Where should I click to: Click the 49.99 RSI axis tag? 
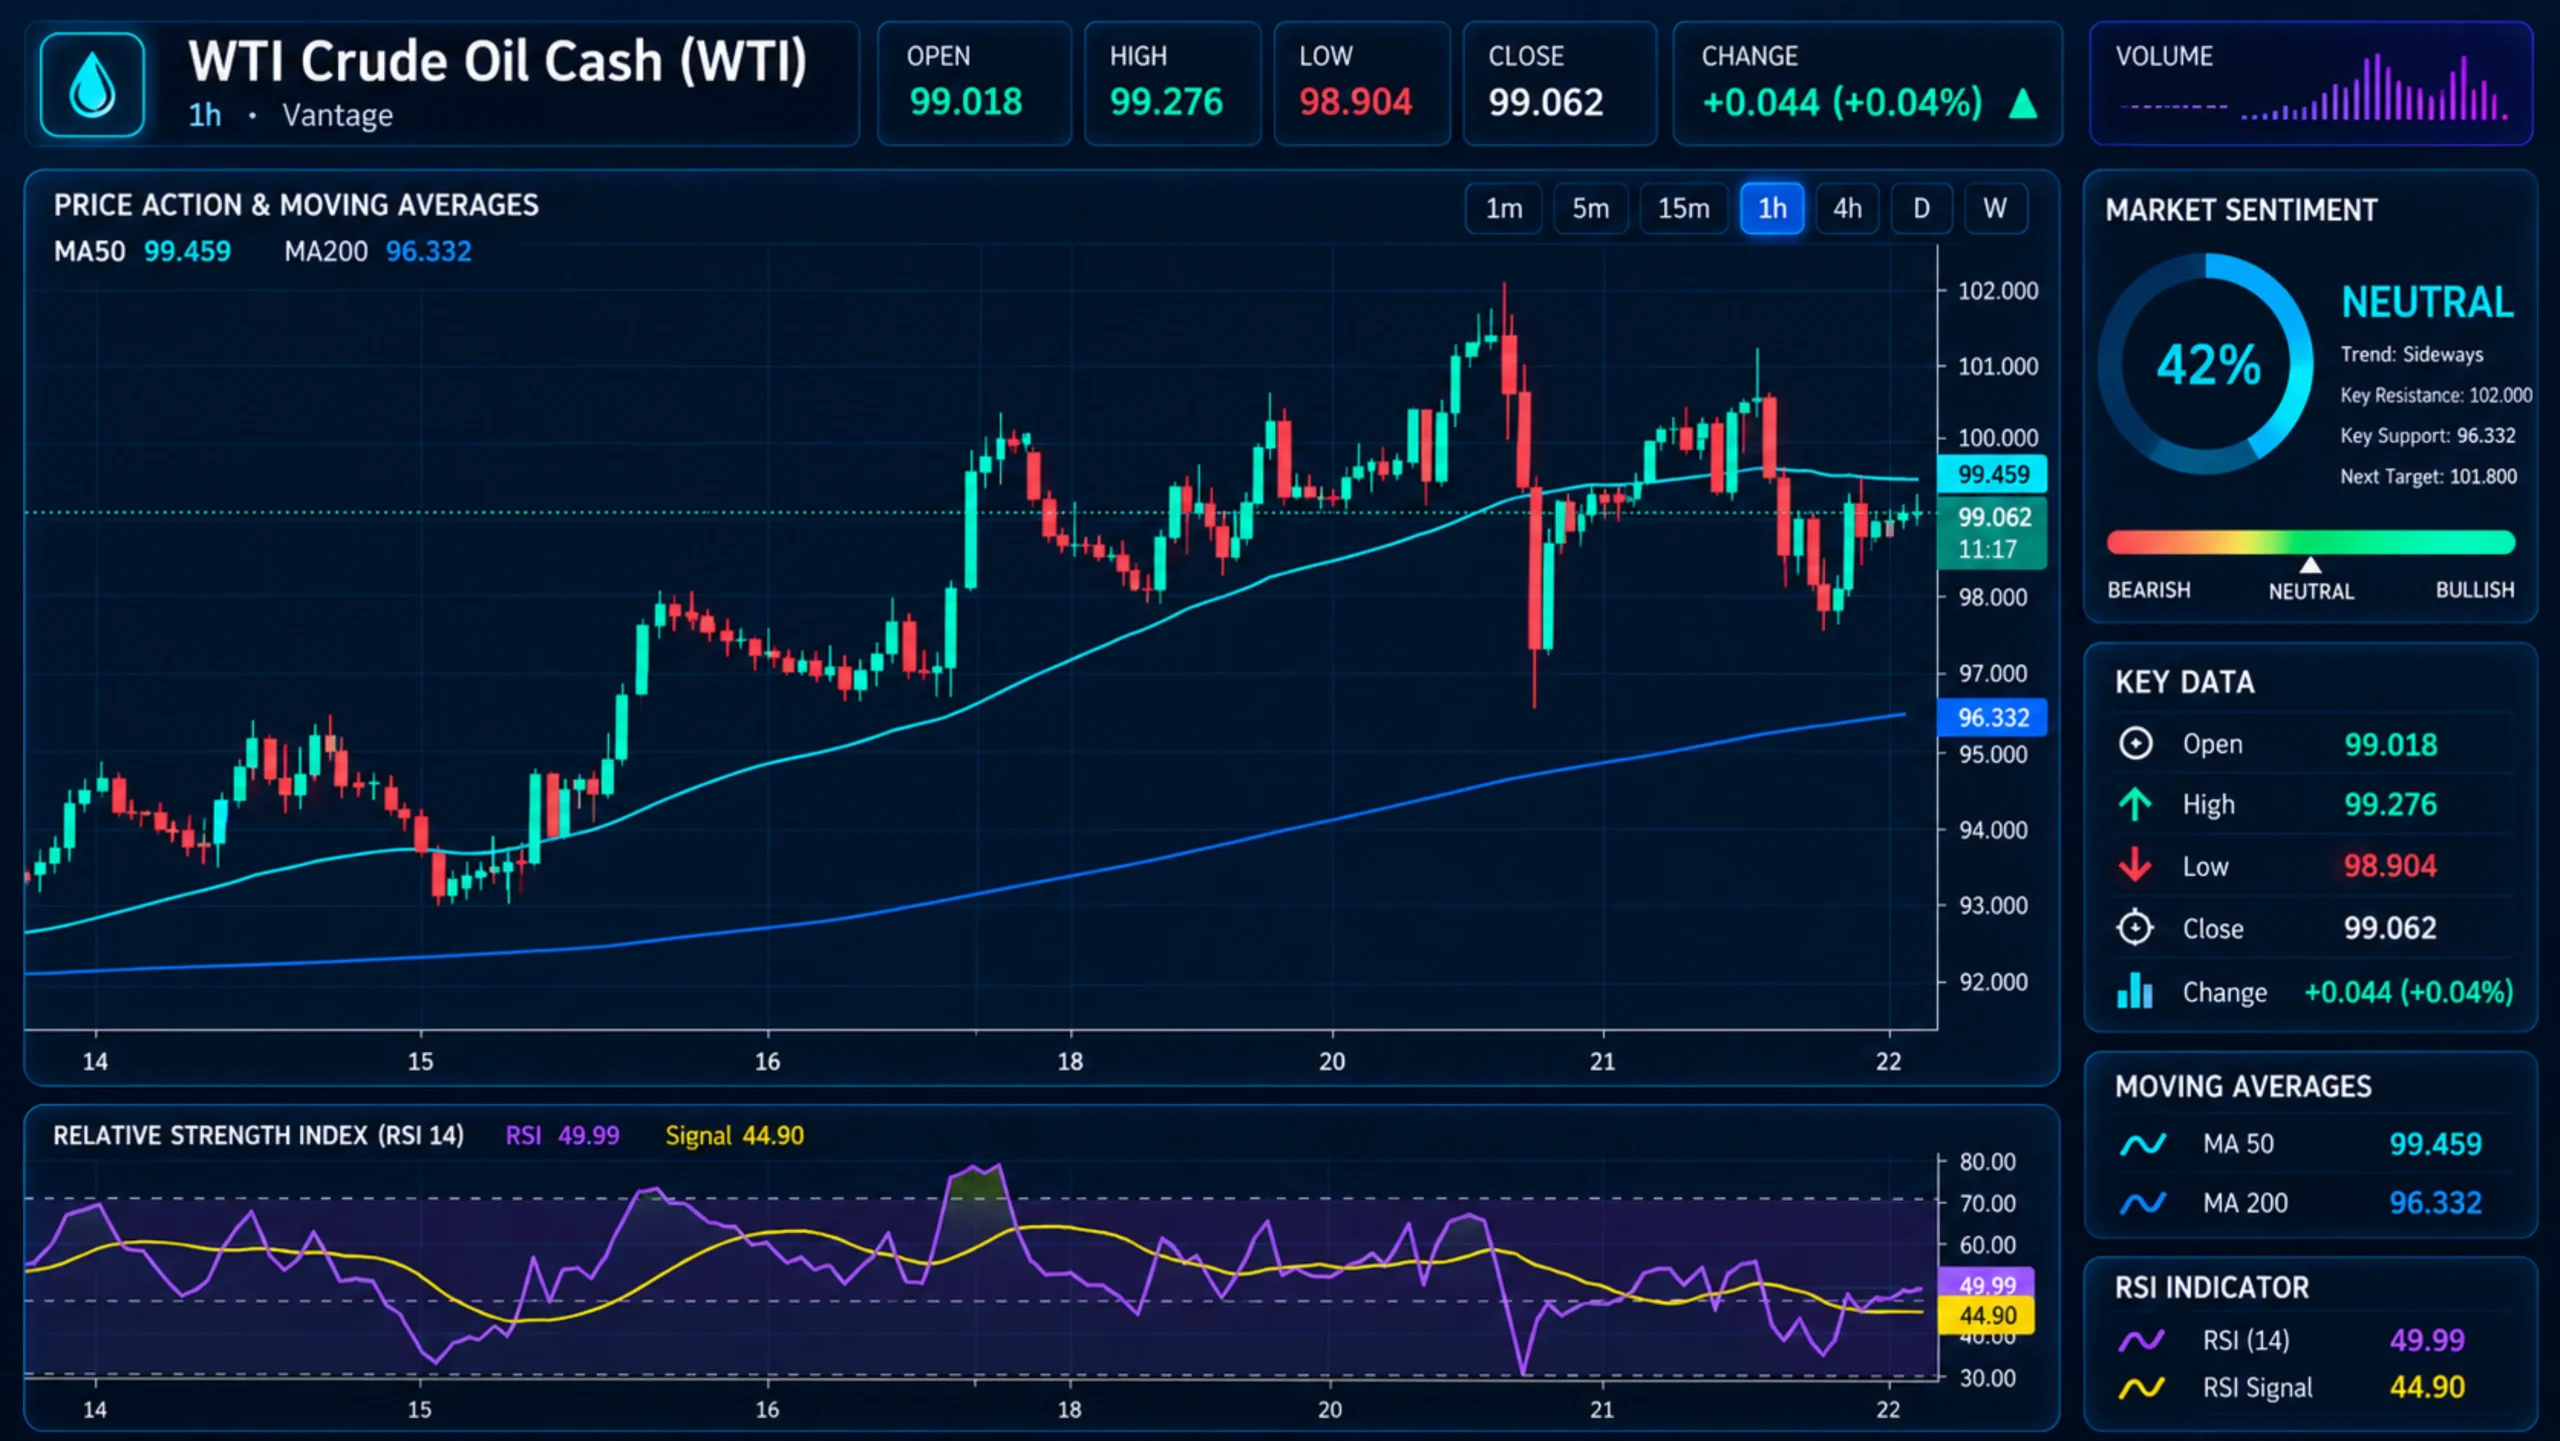[1987, 1284]
